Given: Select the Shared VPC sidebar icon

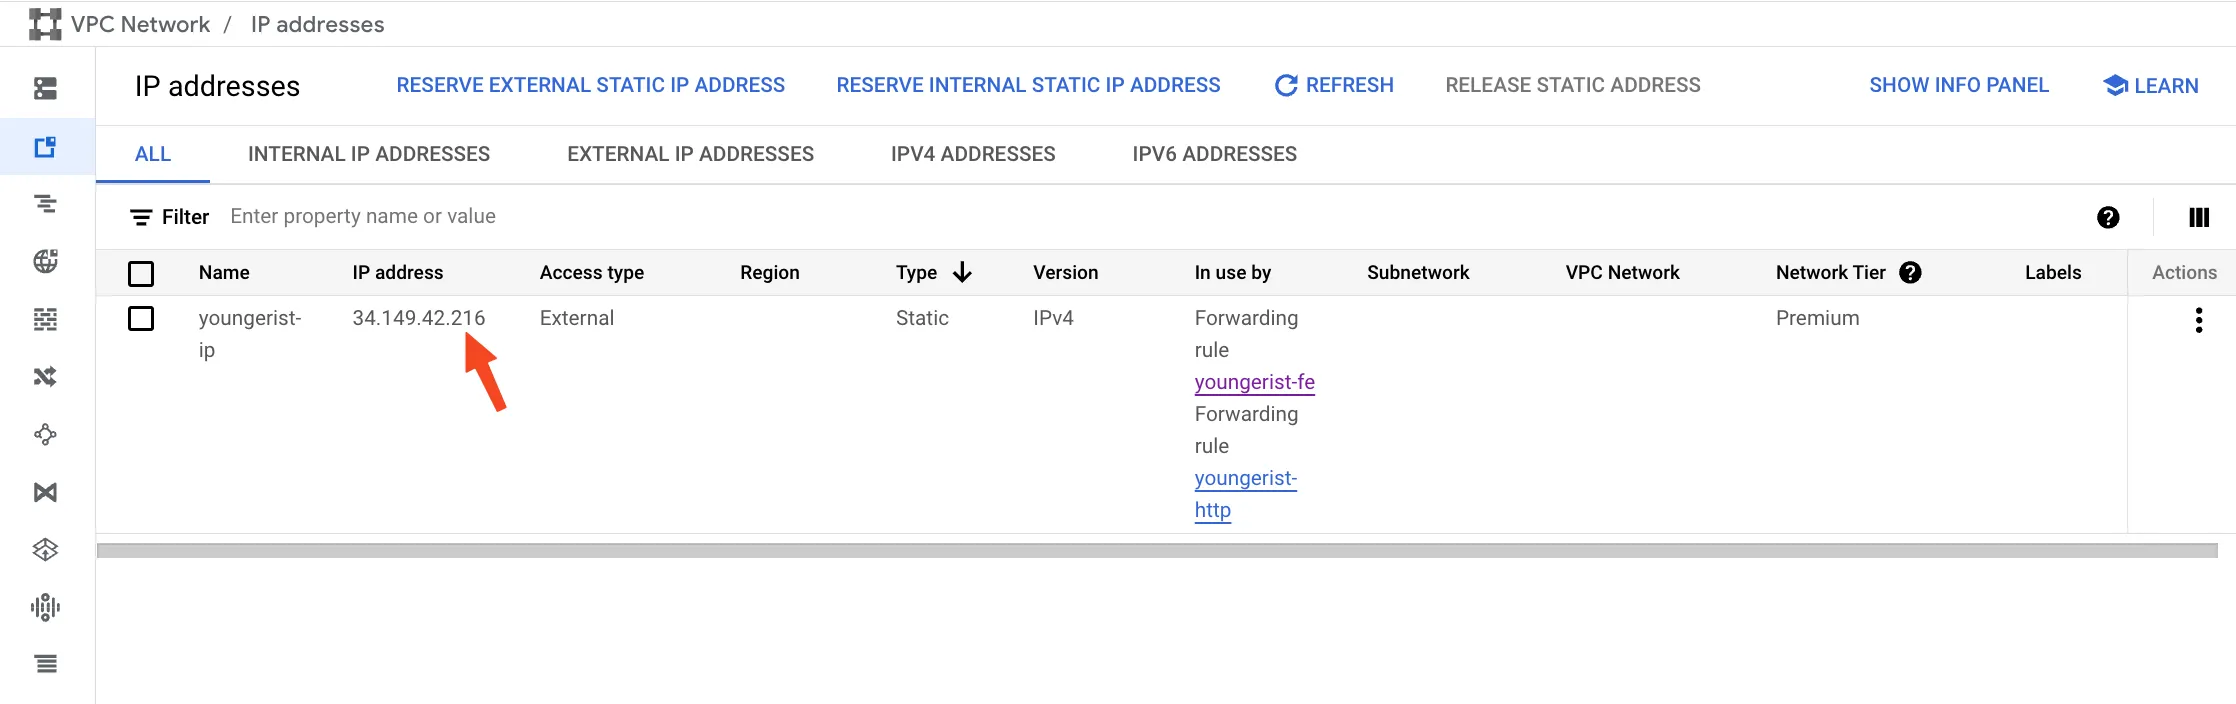Looking at the screenshot, I should [45, 491].
